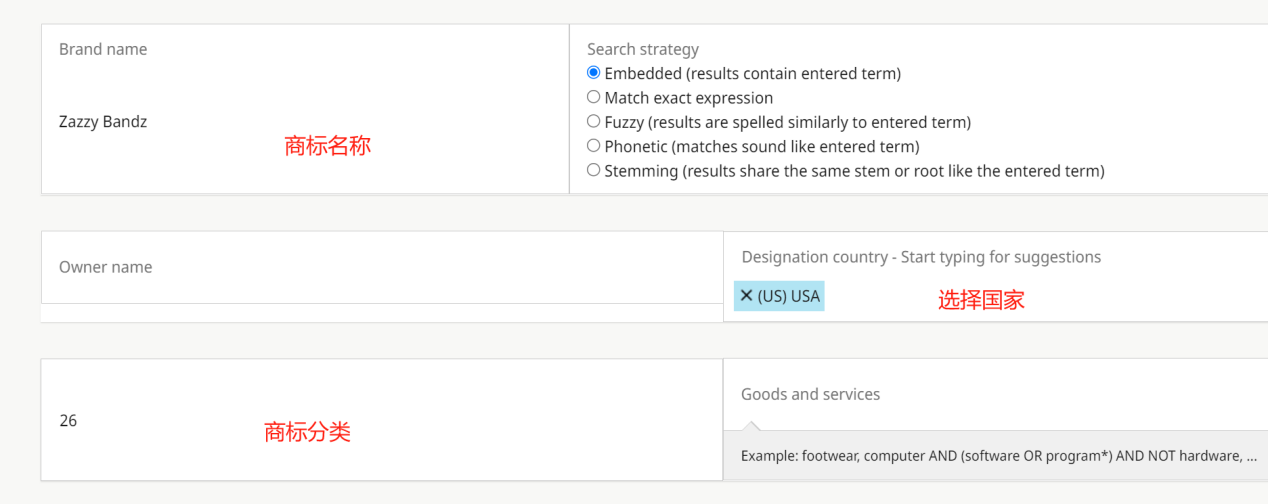Viewport: 1268px width, 504px height.
Task: Click the Search strategy heading
Action: (643, 49)
